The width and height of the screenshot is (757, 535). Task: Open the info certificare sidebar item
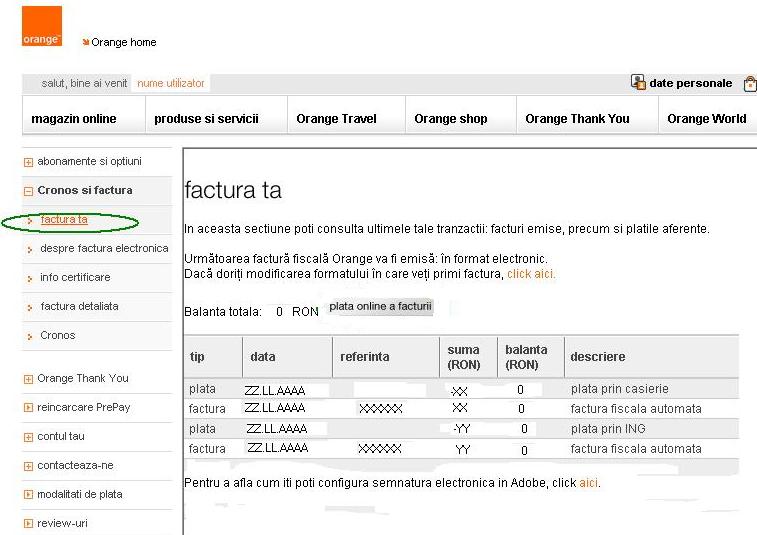coord(75,277)
